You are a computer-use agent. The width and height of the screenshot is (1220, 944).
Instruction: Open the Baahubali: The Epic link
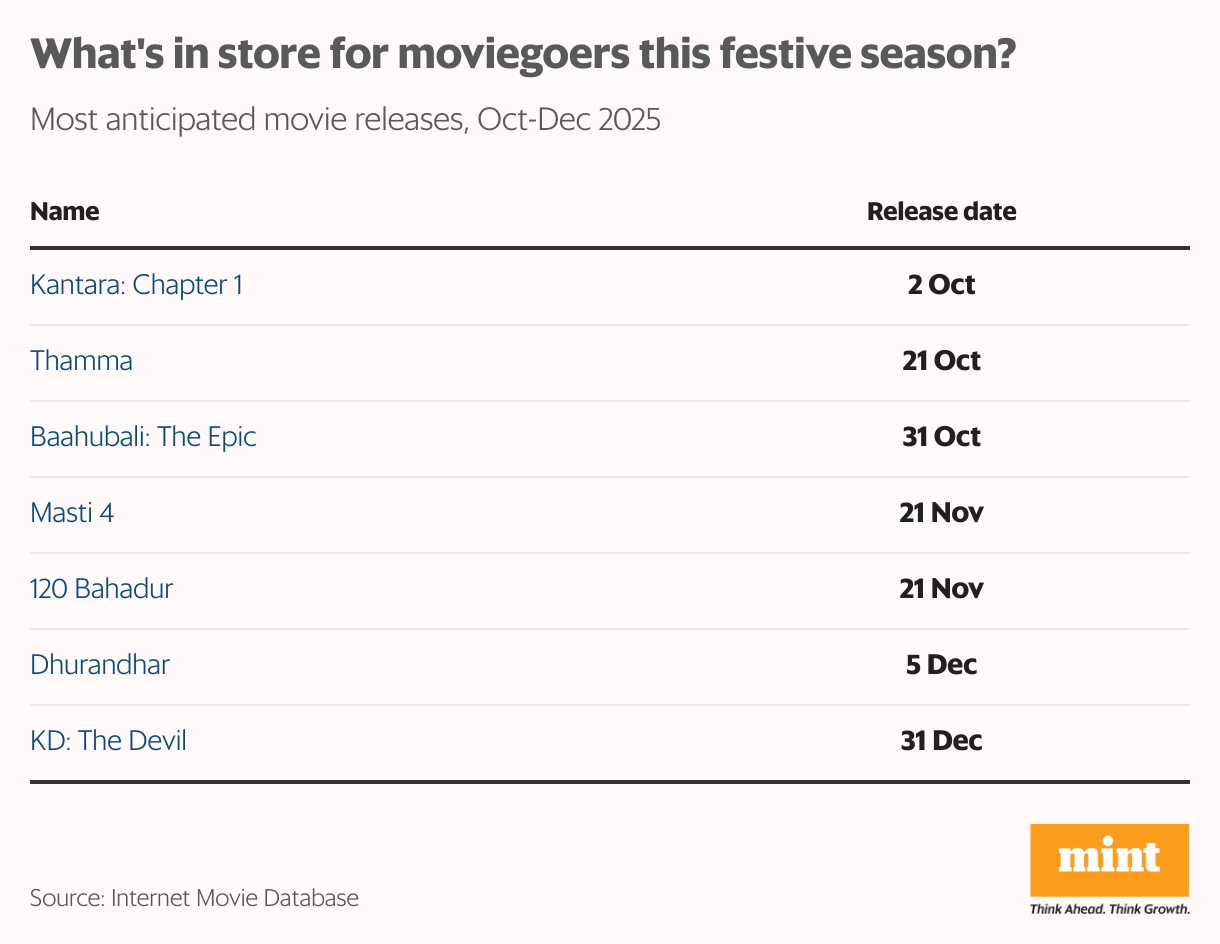click(143, 437)
